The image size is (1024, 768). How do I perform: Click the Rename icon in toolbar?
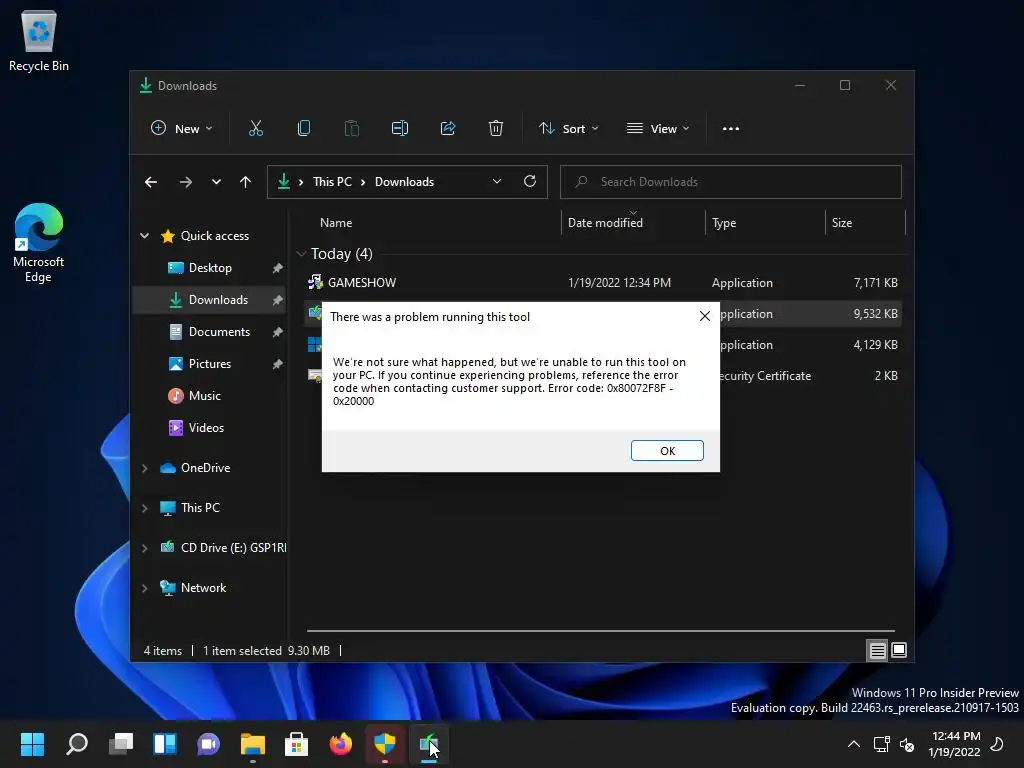click(400, 129)
